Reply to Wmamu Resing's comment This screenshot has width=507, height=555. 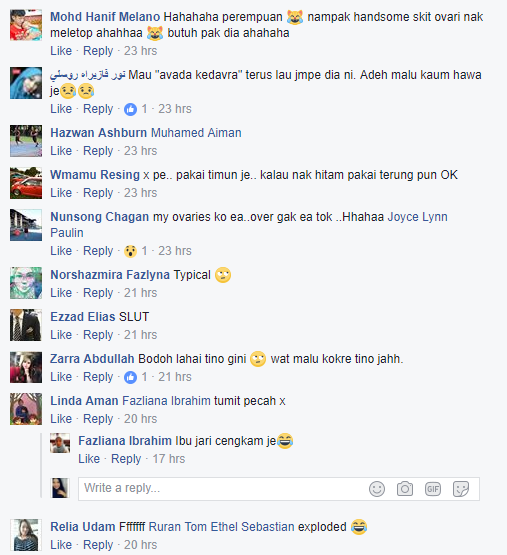click(98, 193)
